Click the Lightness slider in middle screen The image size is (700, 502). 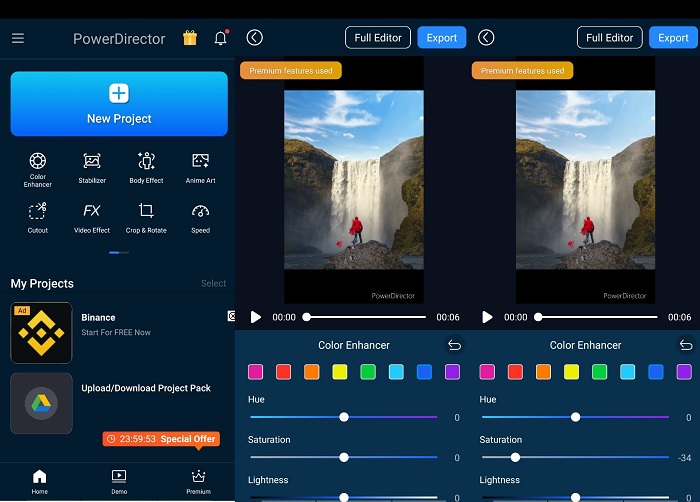click(344, 497)
